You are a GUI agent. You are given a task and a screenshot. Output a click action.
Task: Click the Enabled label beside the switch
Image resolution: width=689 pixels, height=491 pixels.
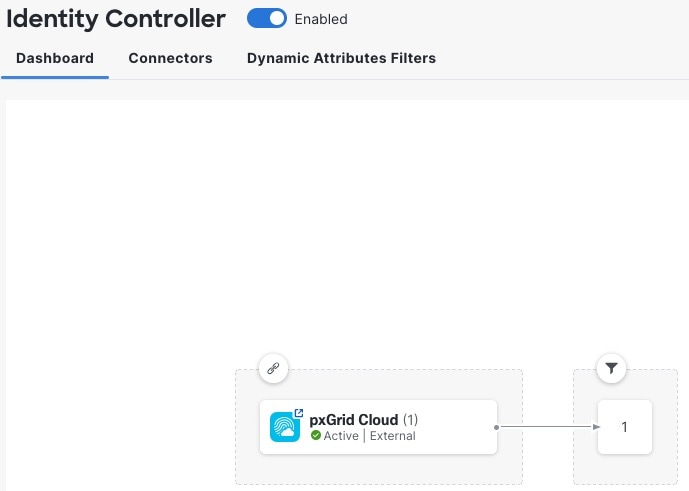tap(321, 19)
